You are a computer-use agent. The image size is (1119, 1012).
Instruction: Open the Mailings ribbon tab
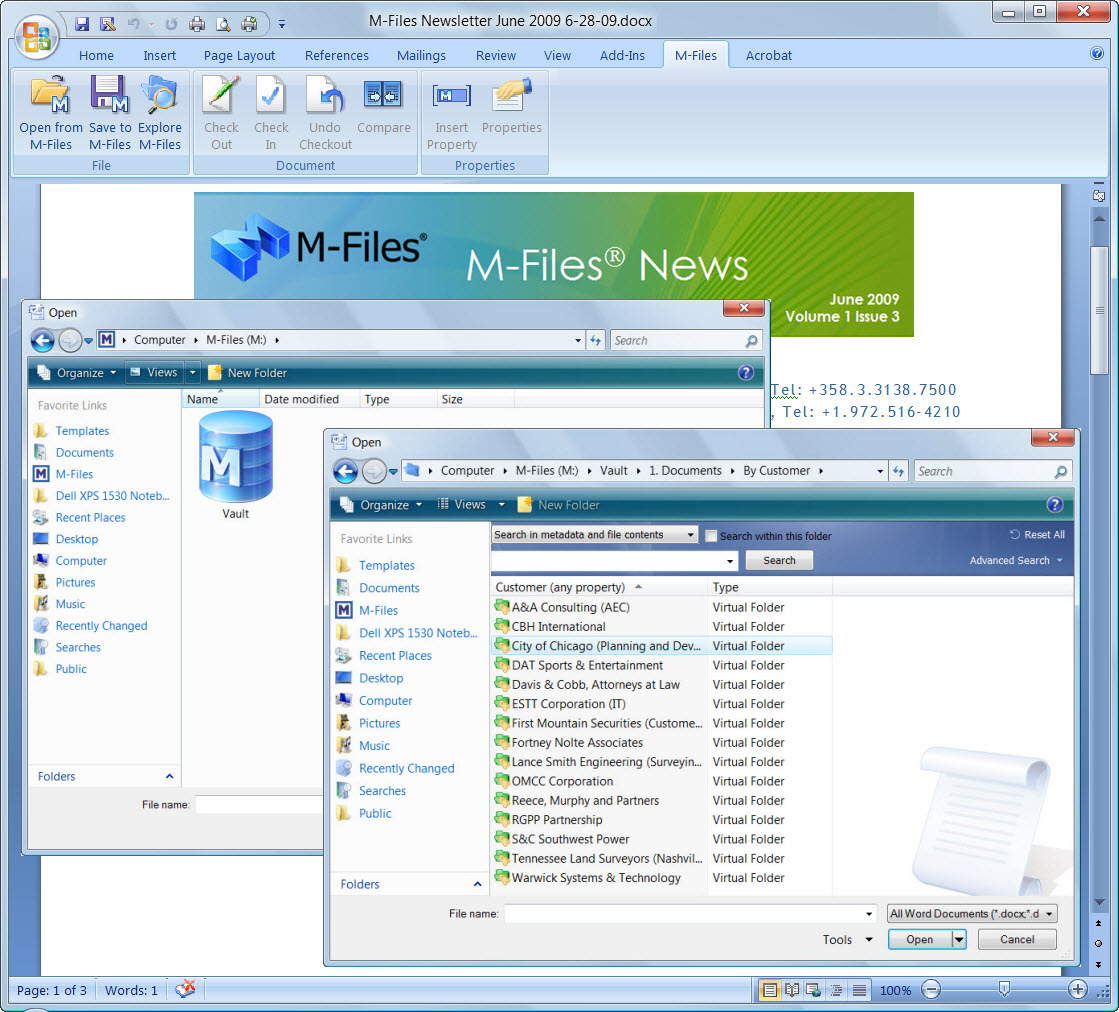(x=421, y=55)
